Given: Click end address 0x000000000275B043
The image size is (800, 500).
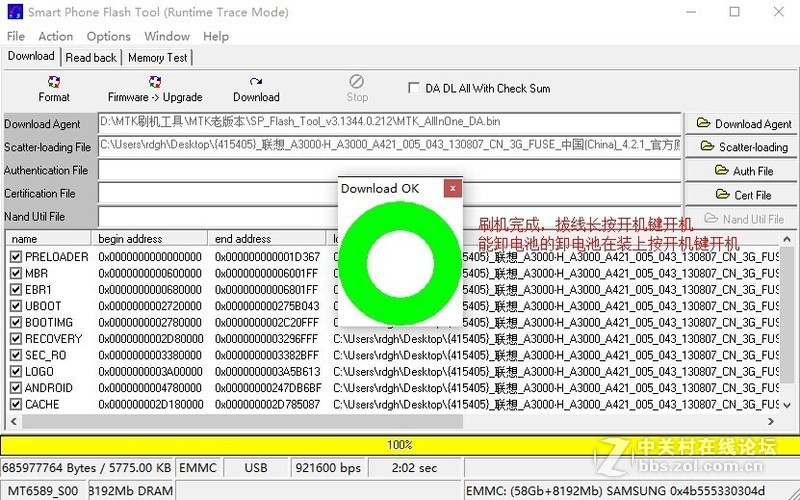Looking at the screenshot, I should 267,306.
